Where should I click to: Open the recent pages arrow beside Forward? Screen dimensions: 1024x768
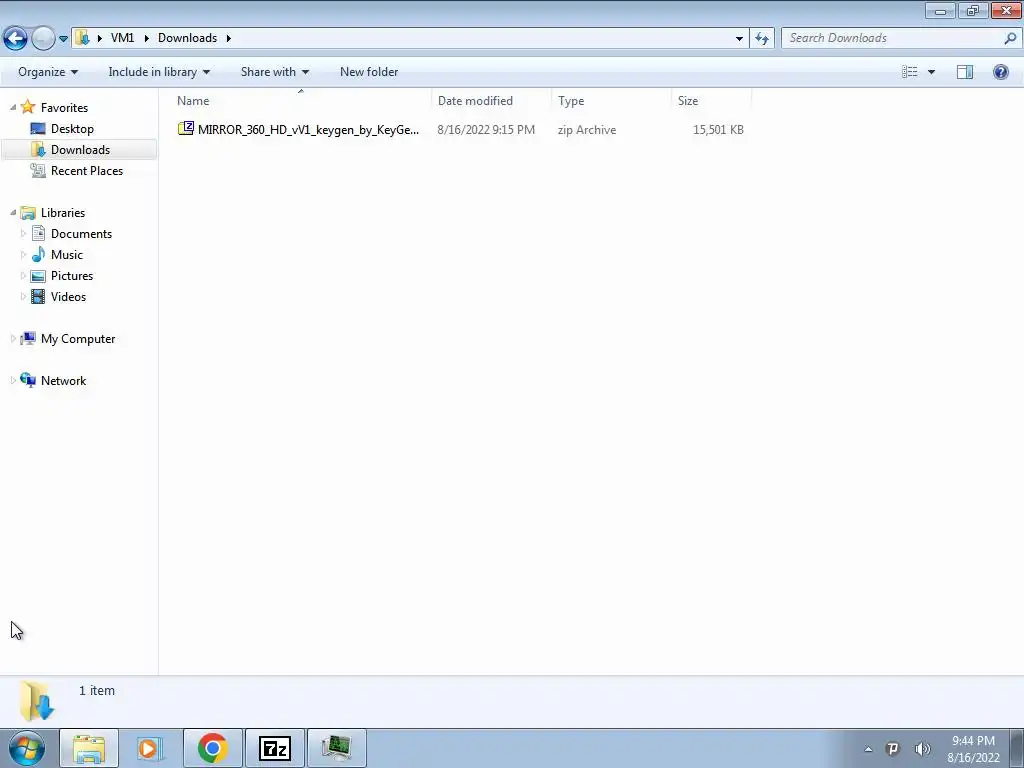pyautogui.click(x=63, y=39)
